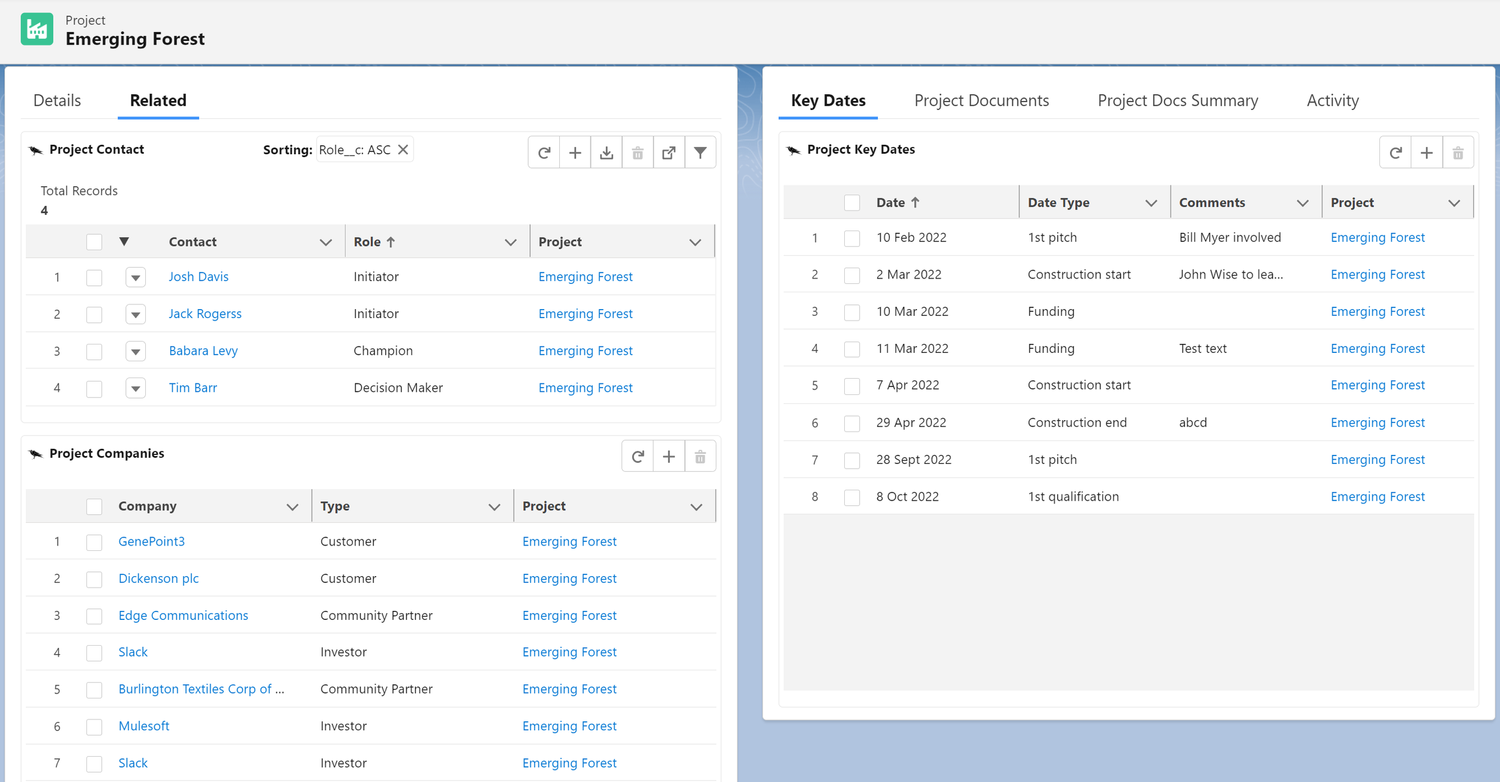Open row actions menu for Josh Davis
Viewport: 1500px width, 782px height.
click(x=136, y=277)
